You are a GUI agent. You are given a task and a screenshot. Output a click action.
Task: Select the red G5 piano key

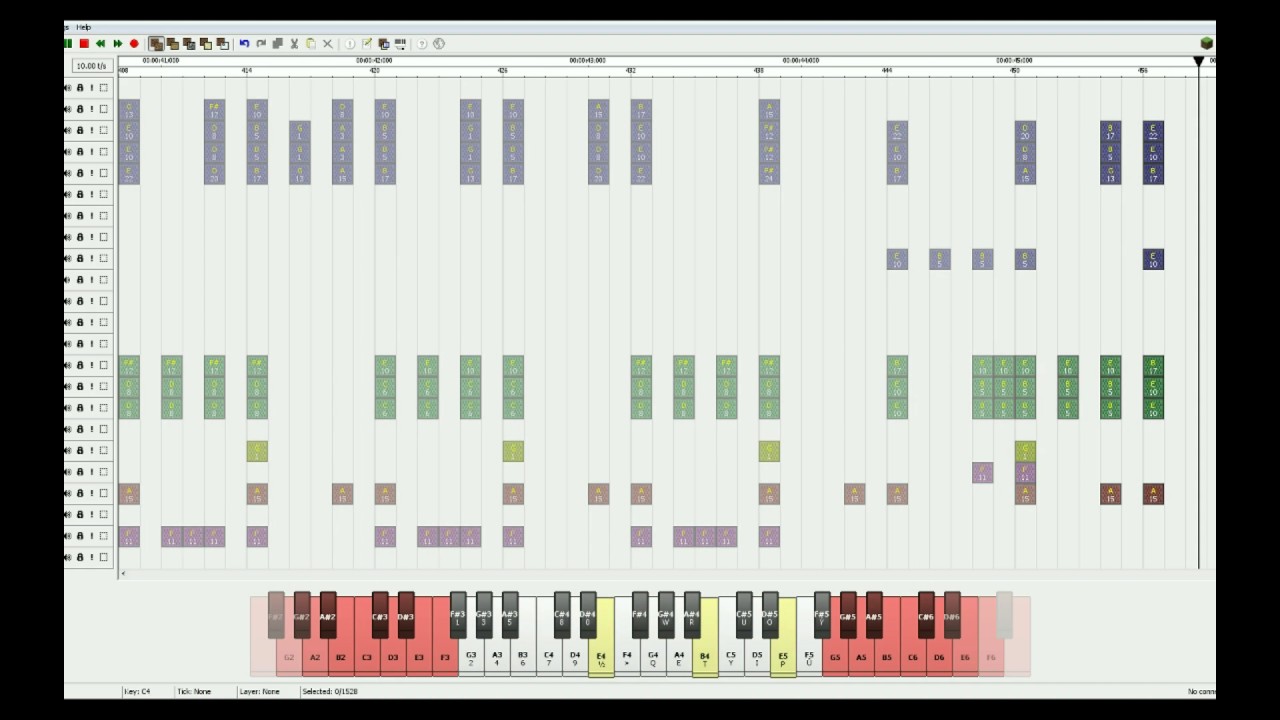pyautogui.click(x=835, y=655)
